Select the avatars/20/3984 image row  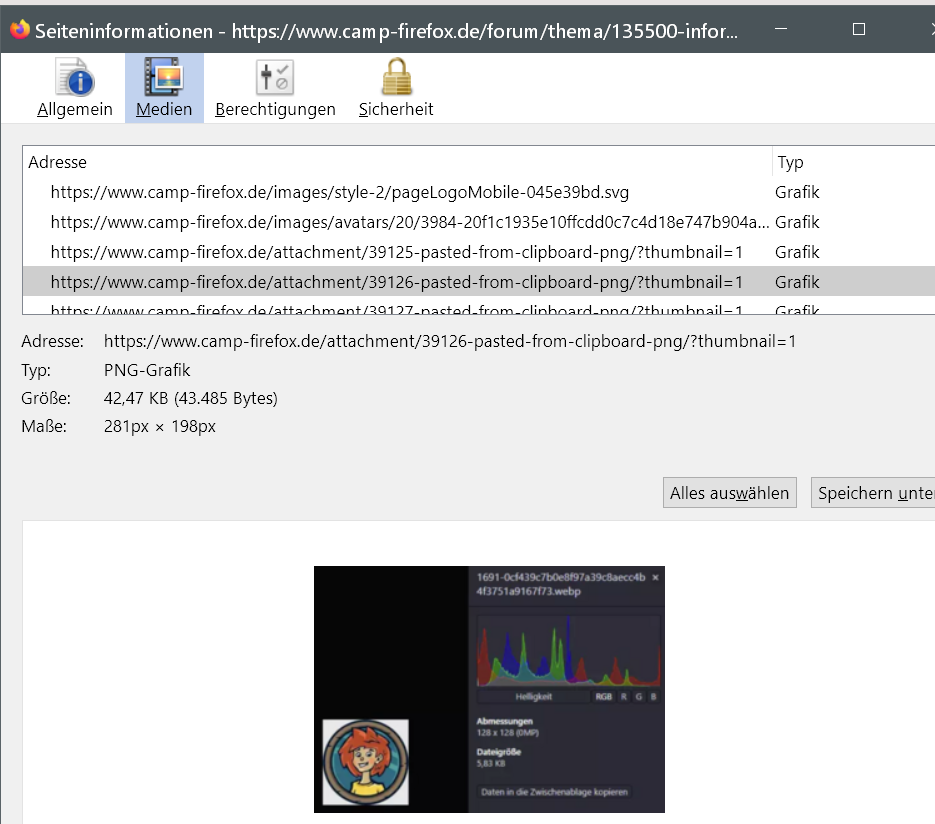[x=410, y=222]
